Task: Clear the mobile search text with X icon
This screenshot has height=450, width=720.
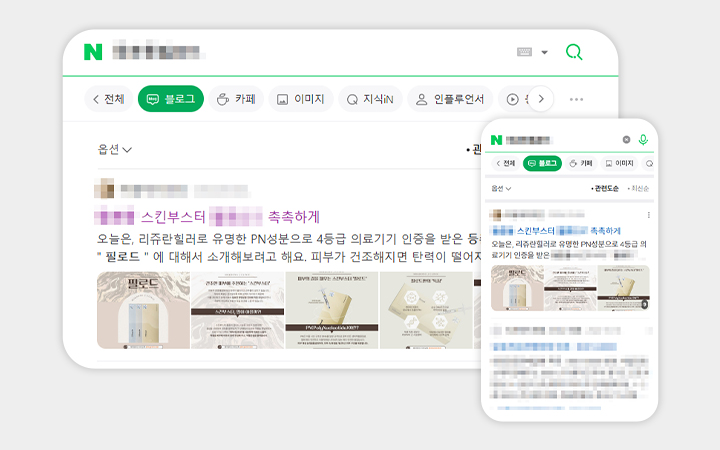Action: (x=627, y=139)
